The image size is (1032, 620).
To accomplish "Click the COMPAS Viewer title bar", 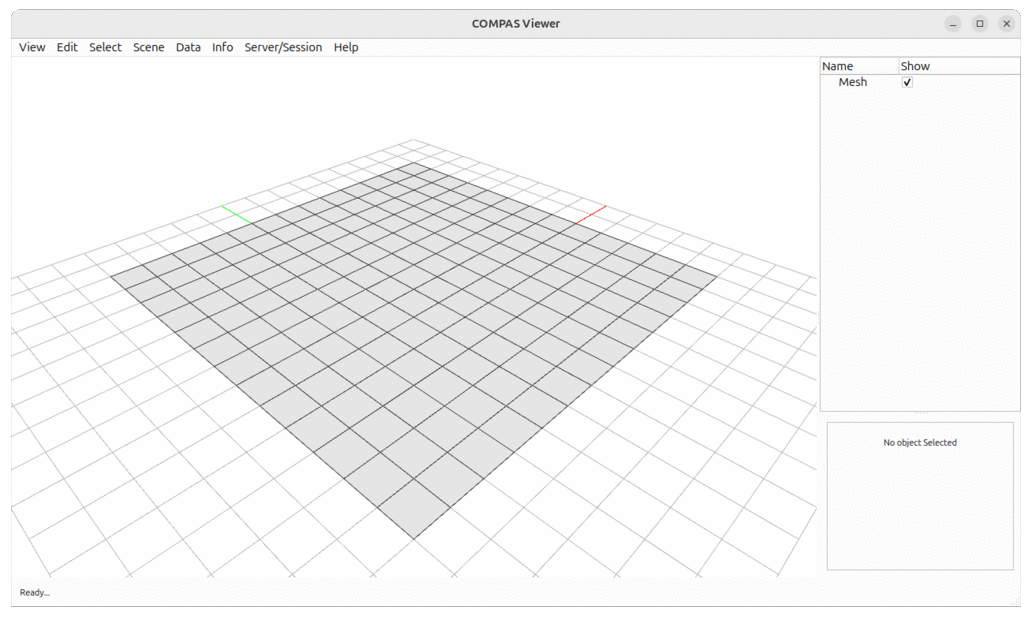I will point(516,23).
